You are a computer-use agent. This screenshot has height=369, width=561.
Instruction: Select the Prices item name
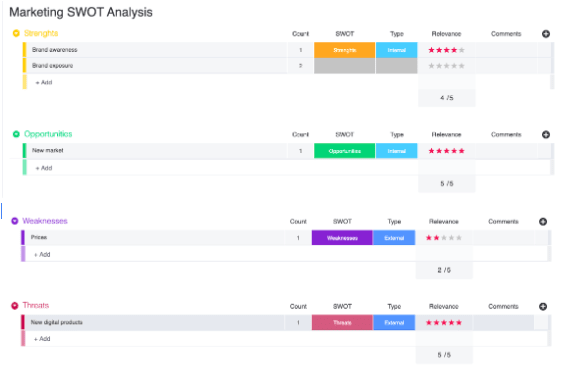[x=39, y=237]
